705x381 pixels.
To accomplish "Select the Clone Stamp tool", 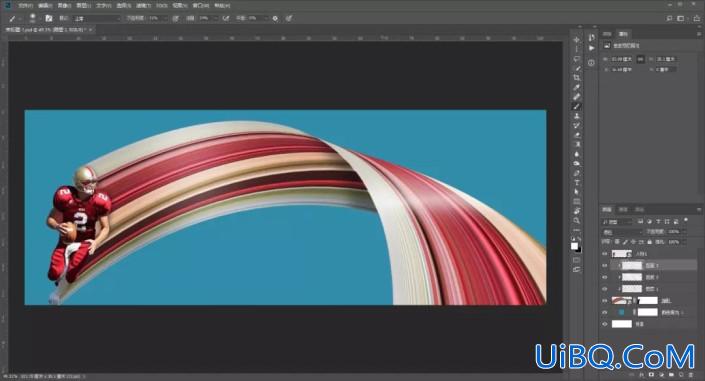I will tap(576, 116).
